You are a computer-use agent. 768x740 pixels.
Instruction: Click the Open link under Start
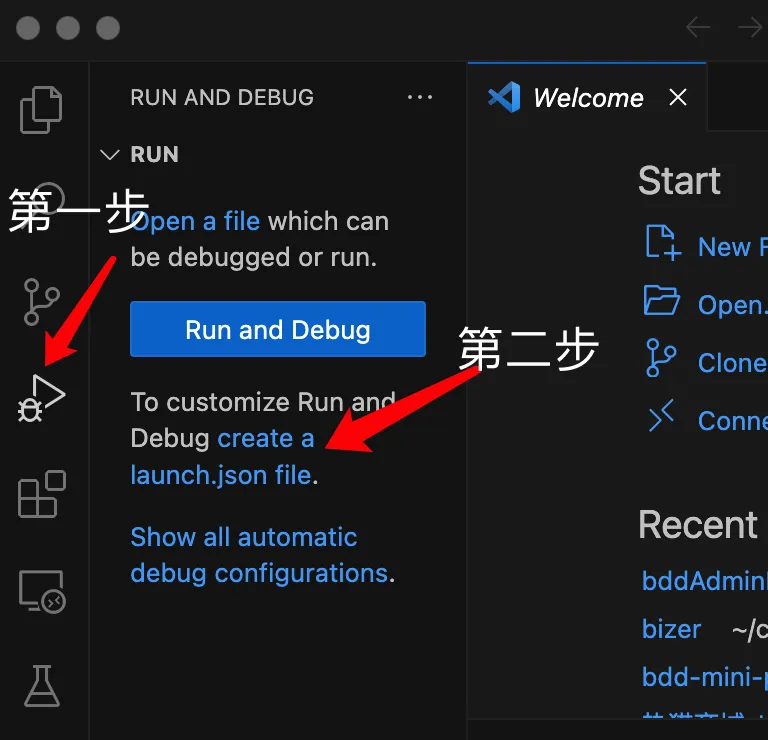click(730, 304)
